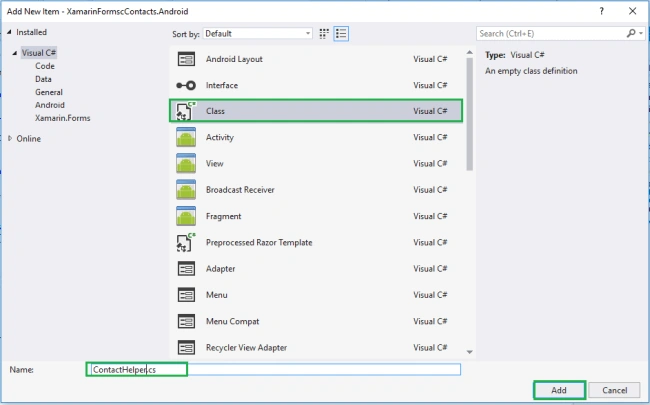Select the Android Layout template icon
This screenshot has height=405, width=650.
[x=186, y=59]
